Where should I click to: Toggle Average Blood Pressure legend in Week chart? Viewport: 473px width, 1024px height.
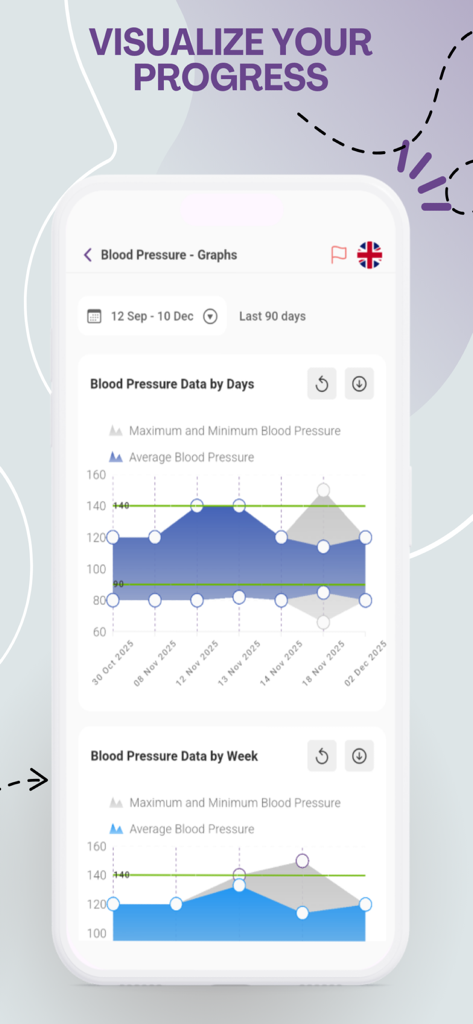click(181, 829)
